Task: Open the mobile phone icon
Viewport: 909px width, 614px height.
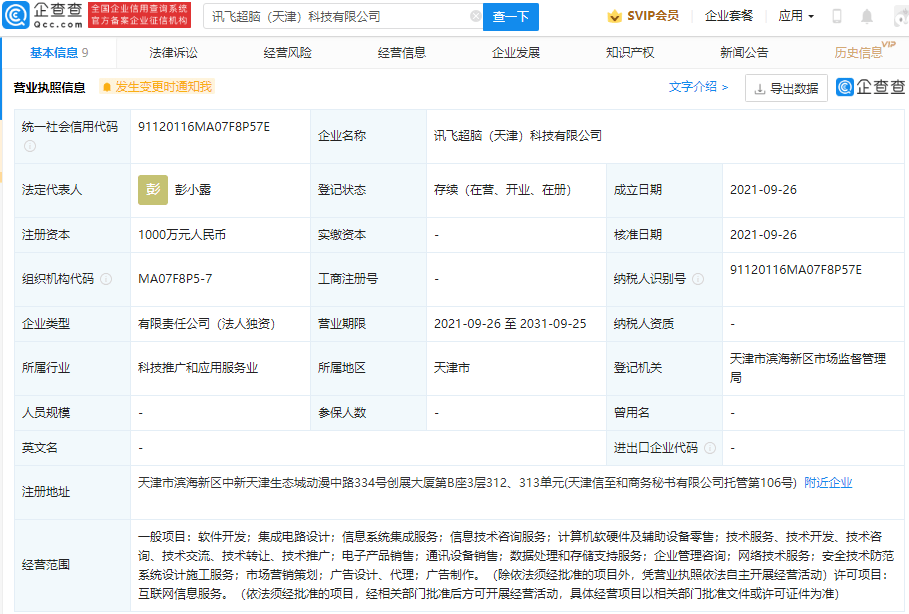Action: pyautogui.click(x=837, y=16)
